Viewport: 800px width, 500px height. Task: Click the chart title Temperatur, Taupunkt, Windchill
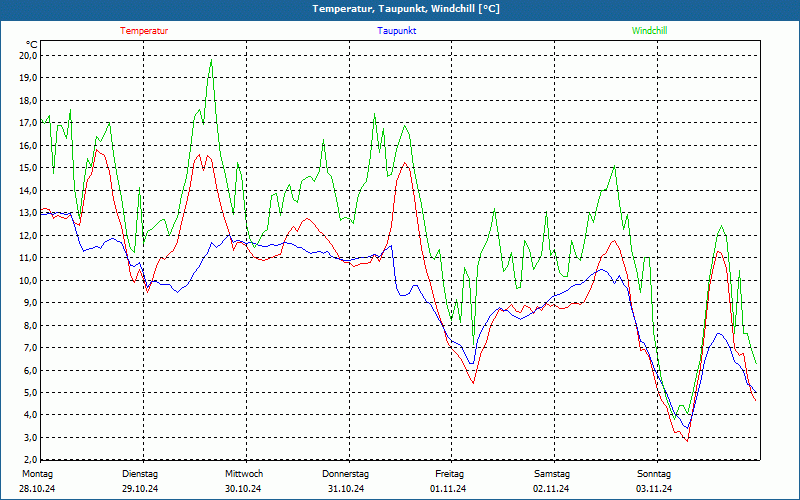[406, 9]
